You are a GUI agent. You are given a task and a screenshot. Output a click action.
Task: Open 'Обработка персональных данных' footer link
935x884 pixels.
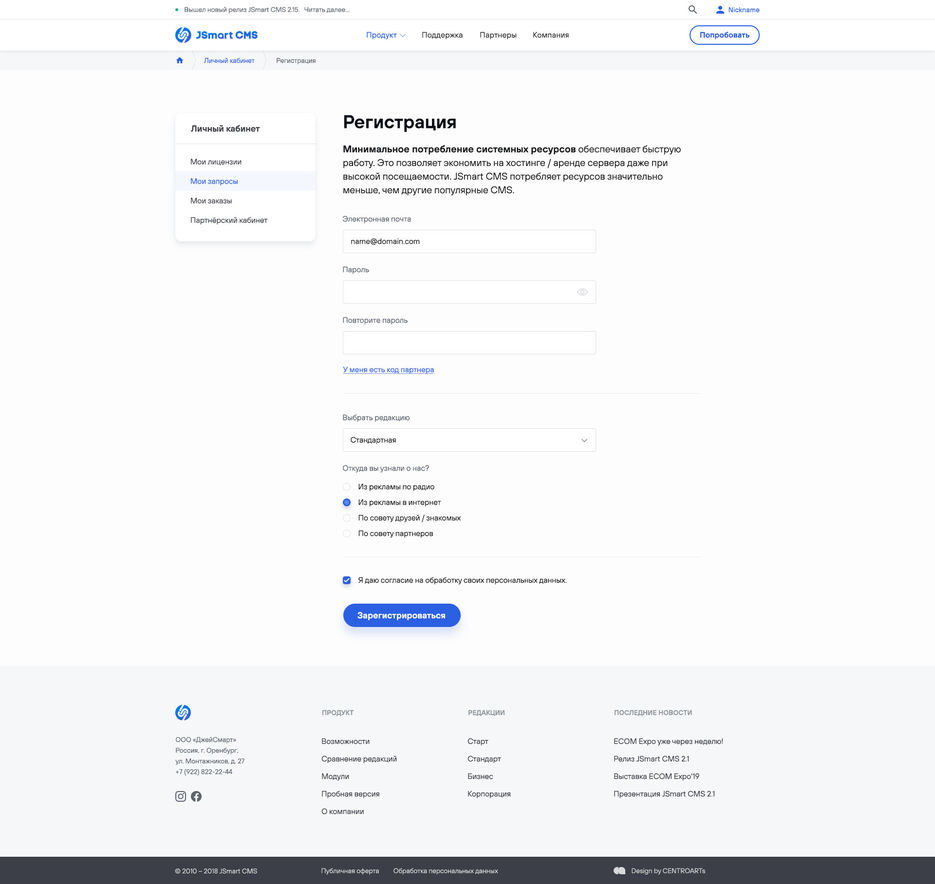point(445,871)
